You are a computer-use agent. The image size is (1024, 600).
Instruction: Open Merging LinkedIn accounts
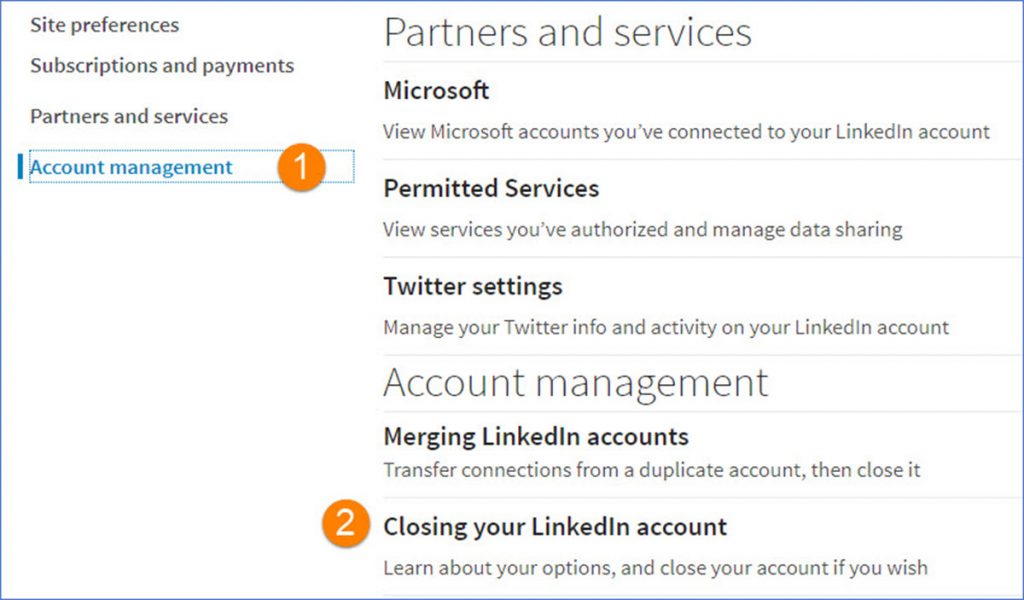(x=536, y=436)
